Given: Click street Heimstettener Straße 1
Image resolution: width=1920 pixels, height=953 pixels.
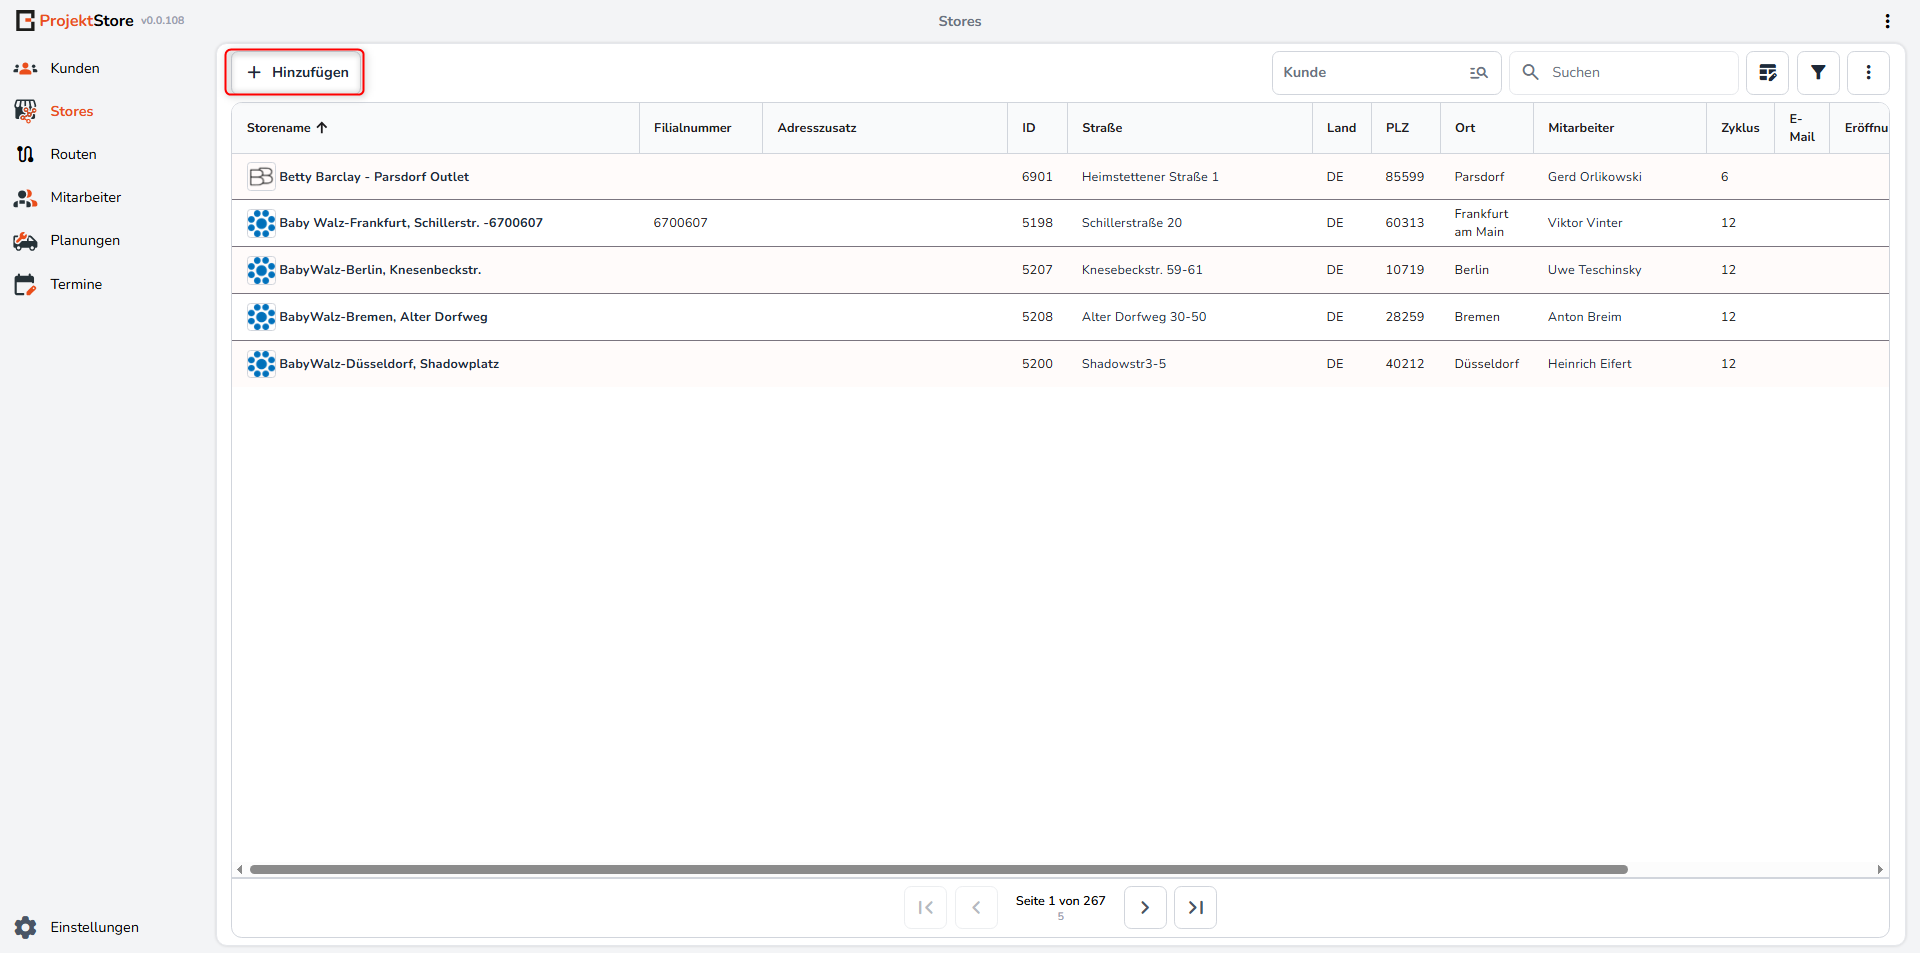Looking at the screenshot, I should point(1150,177).
